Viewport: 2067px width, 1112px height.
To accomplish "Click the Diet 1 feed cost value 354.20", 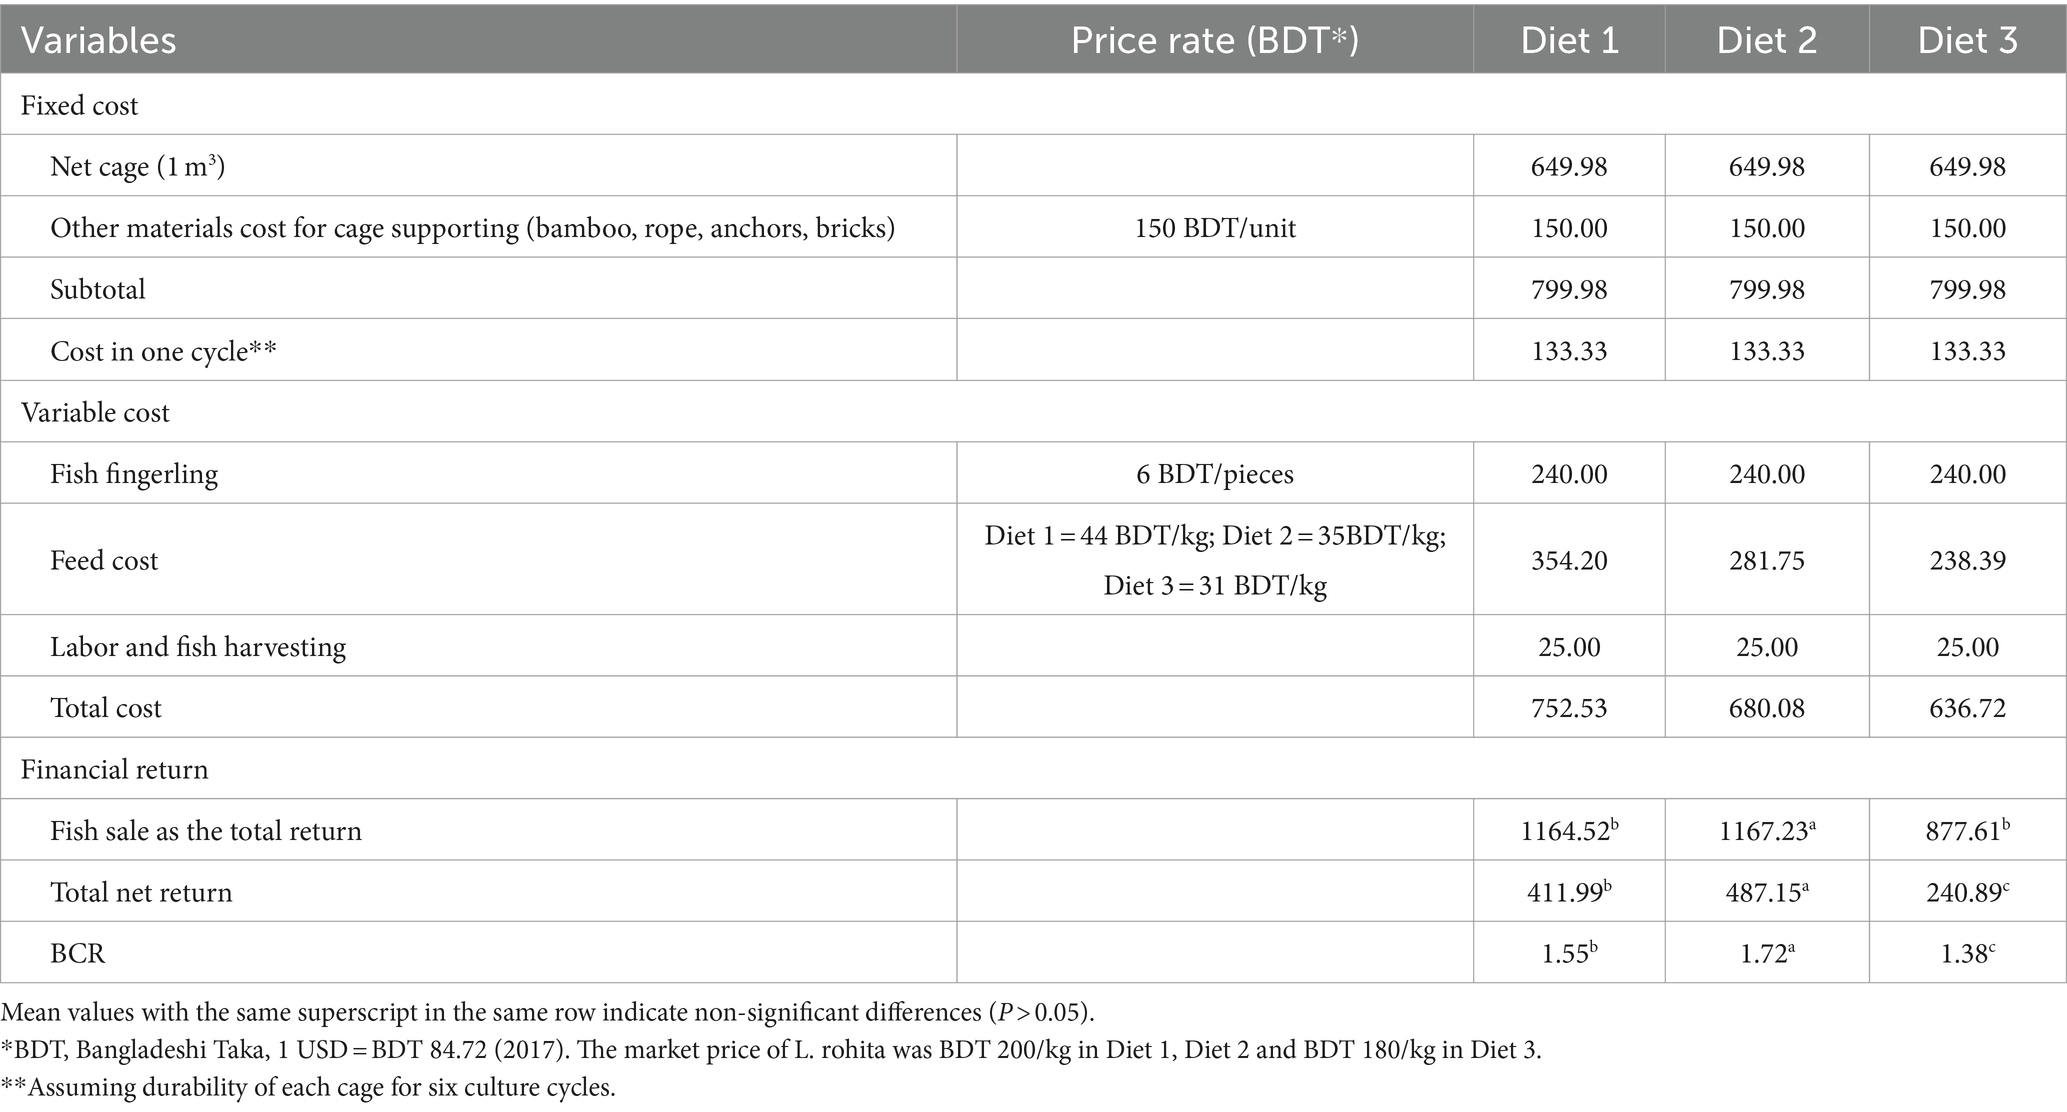I will (1568, 560).
